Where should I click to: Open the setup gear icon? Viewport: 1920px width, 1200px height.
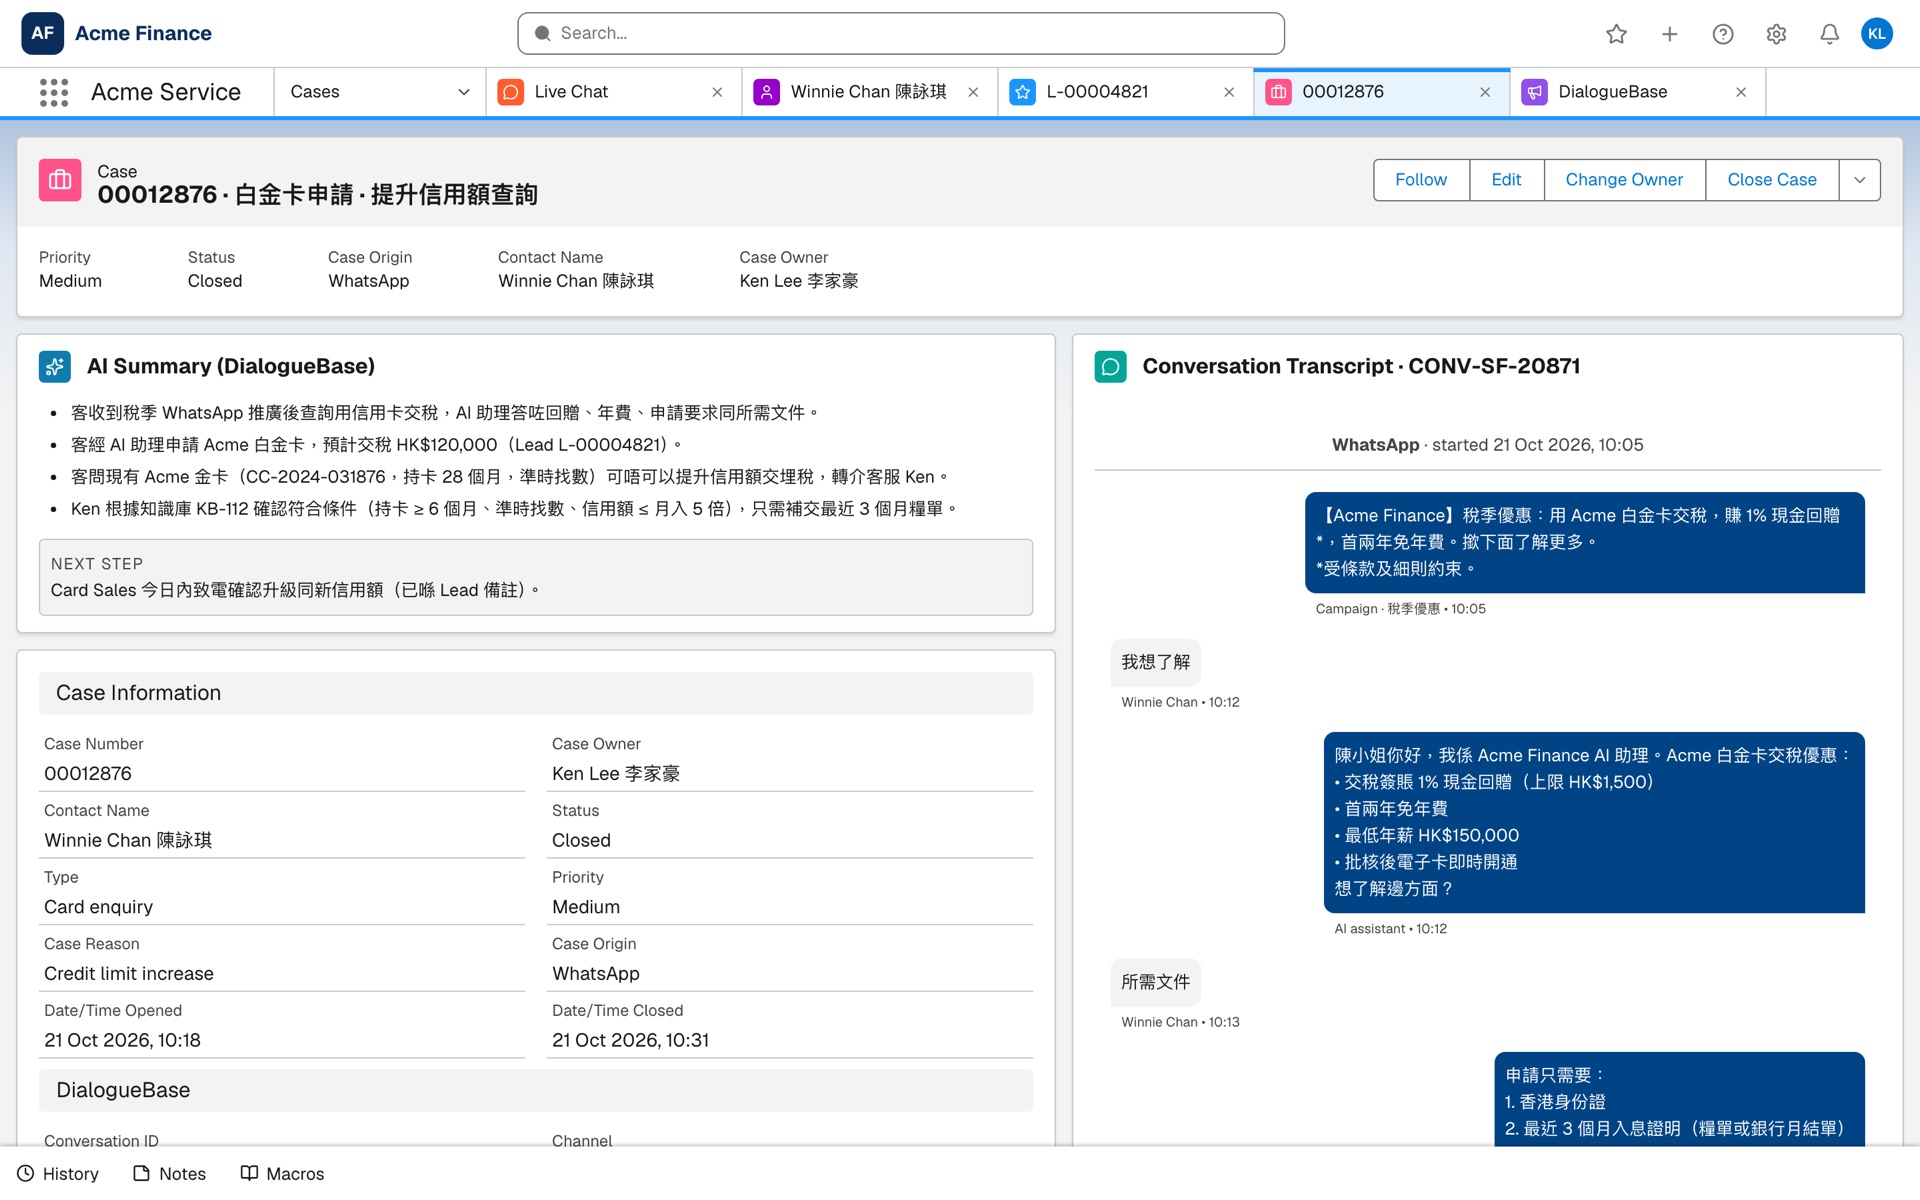[x=1776, y=34]
